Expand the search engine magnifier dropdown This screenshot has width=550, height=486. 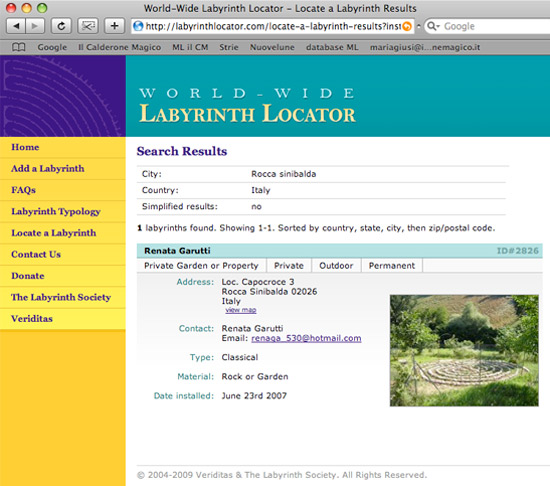pos(433,26)
